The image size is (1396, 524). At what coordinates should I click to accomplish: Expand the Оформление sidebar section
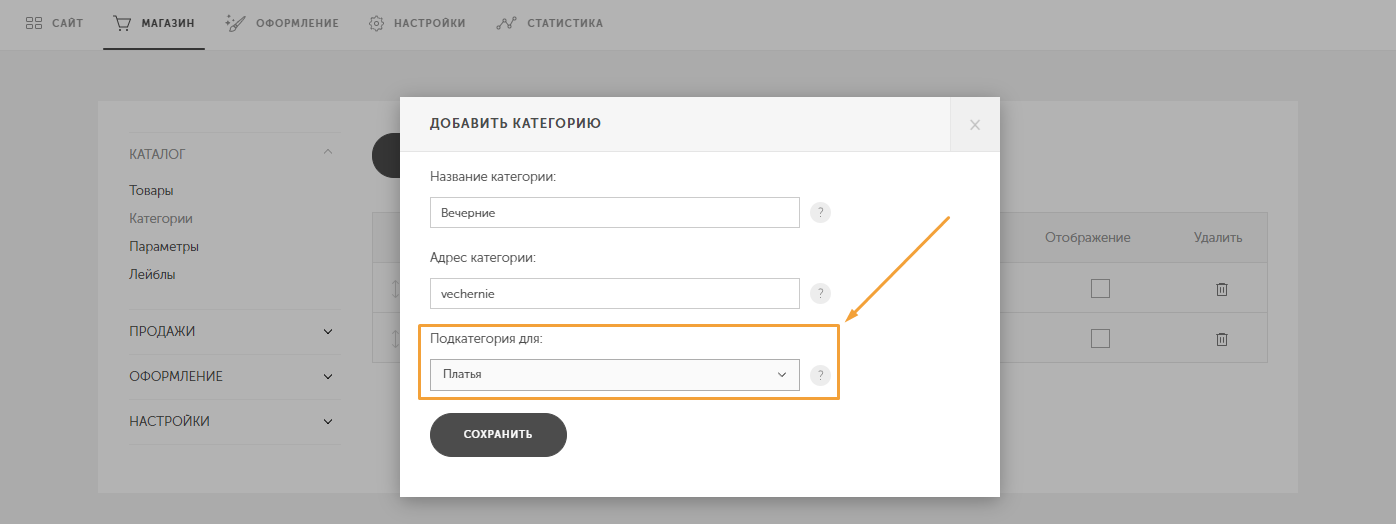click(234, 376)
